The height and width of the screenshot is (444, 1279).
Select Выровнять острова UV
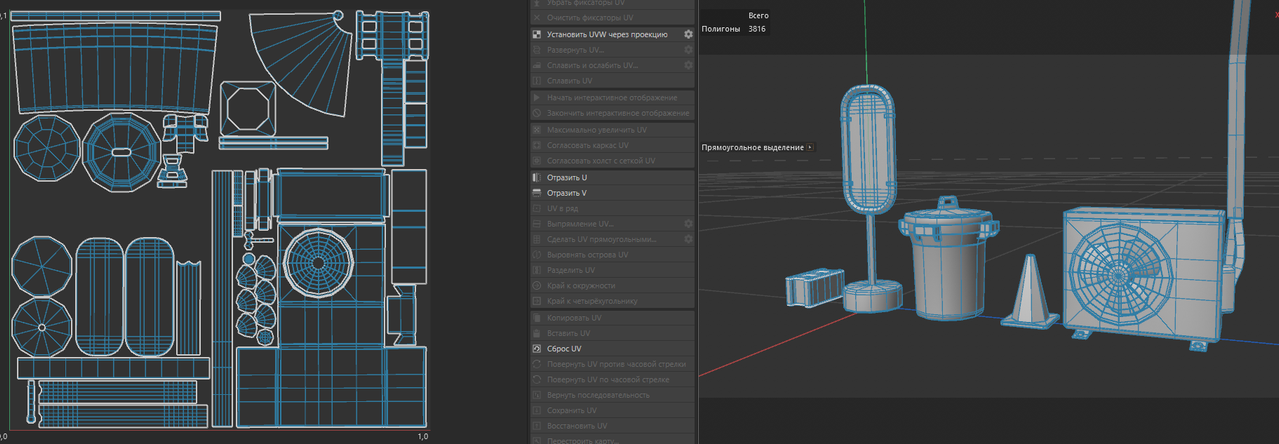tap(612, 255)
